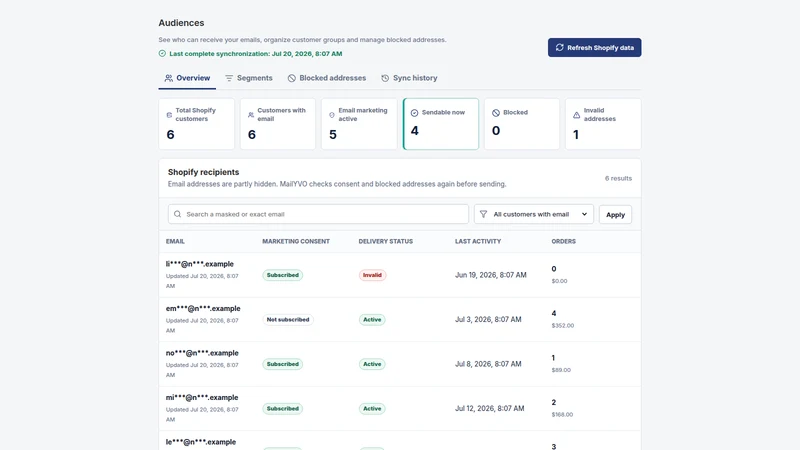Click the Sync history clock icon
This screenshot has width=800, height=450.
(385, 78)
